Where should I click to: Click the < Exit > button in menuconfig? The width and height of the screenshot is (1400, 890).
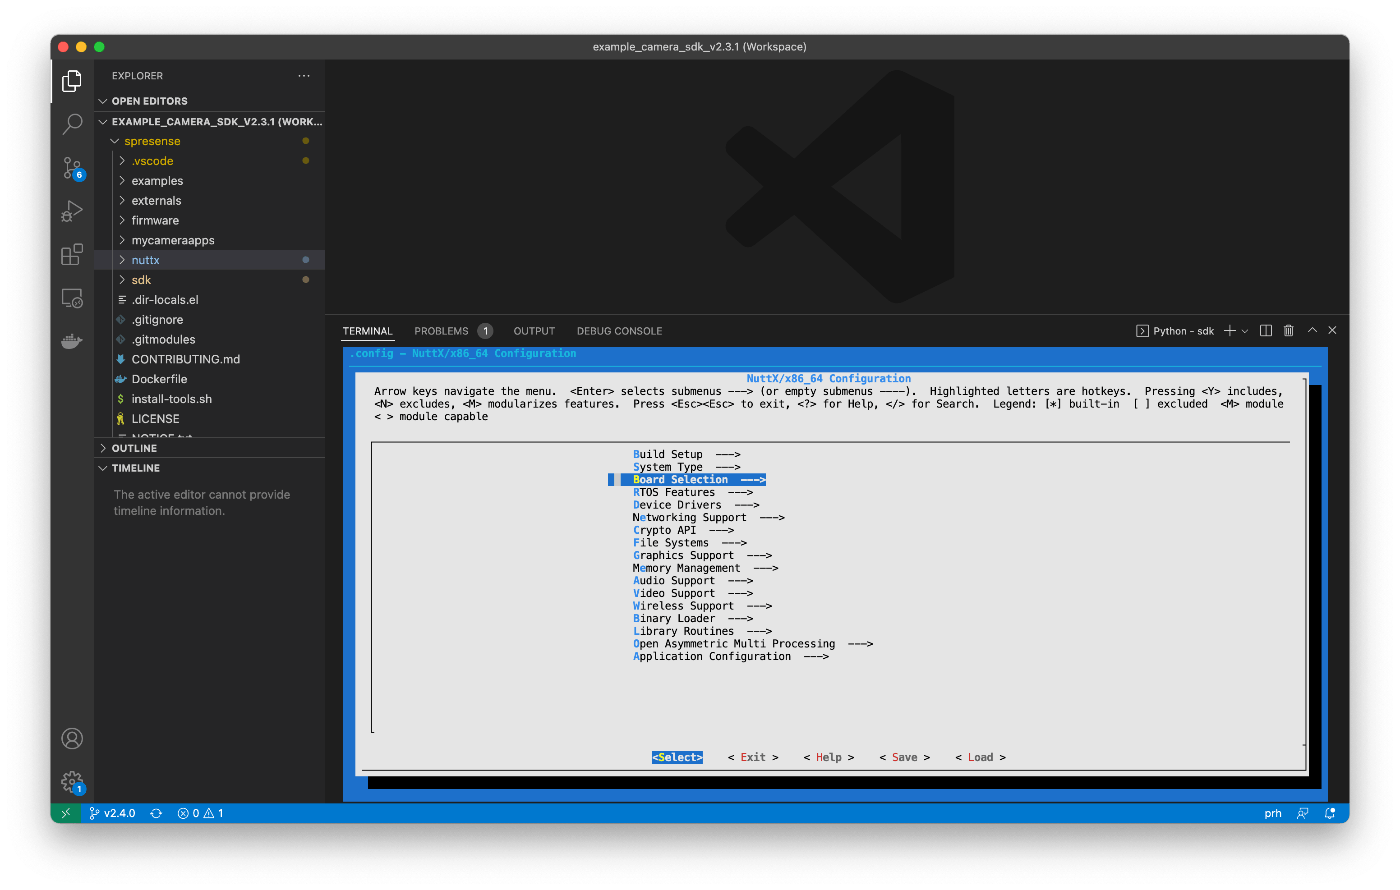[x=753, y=757]
